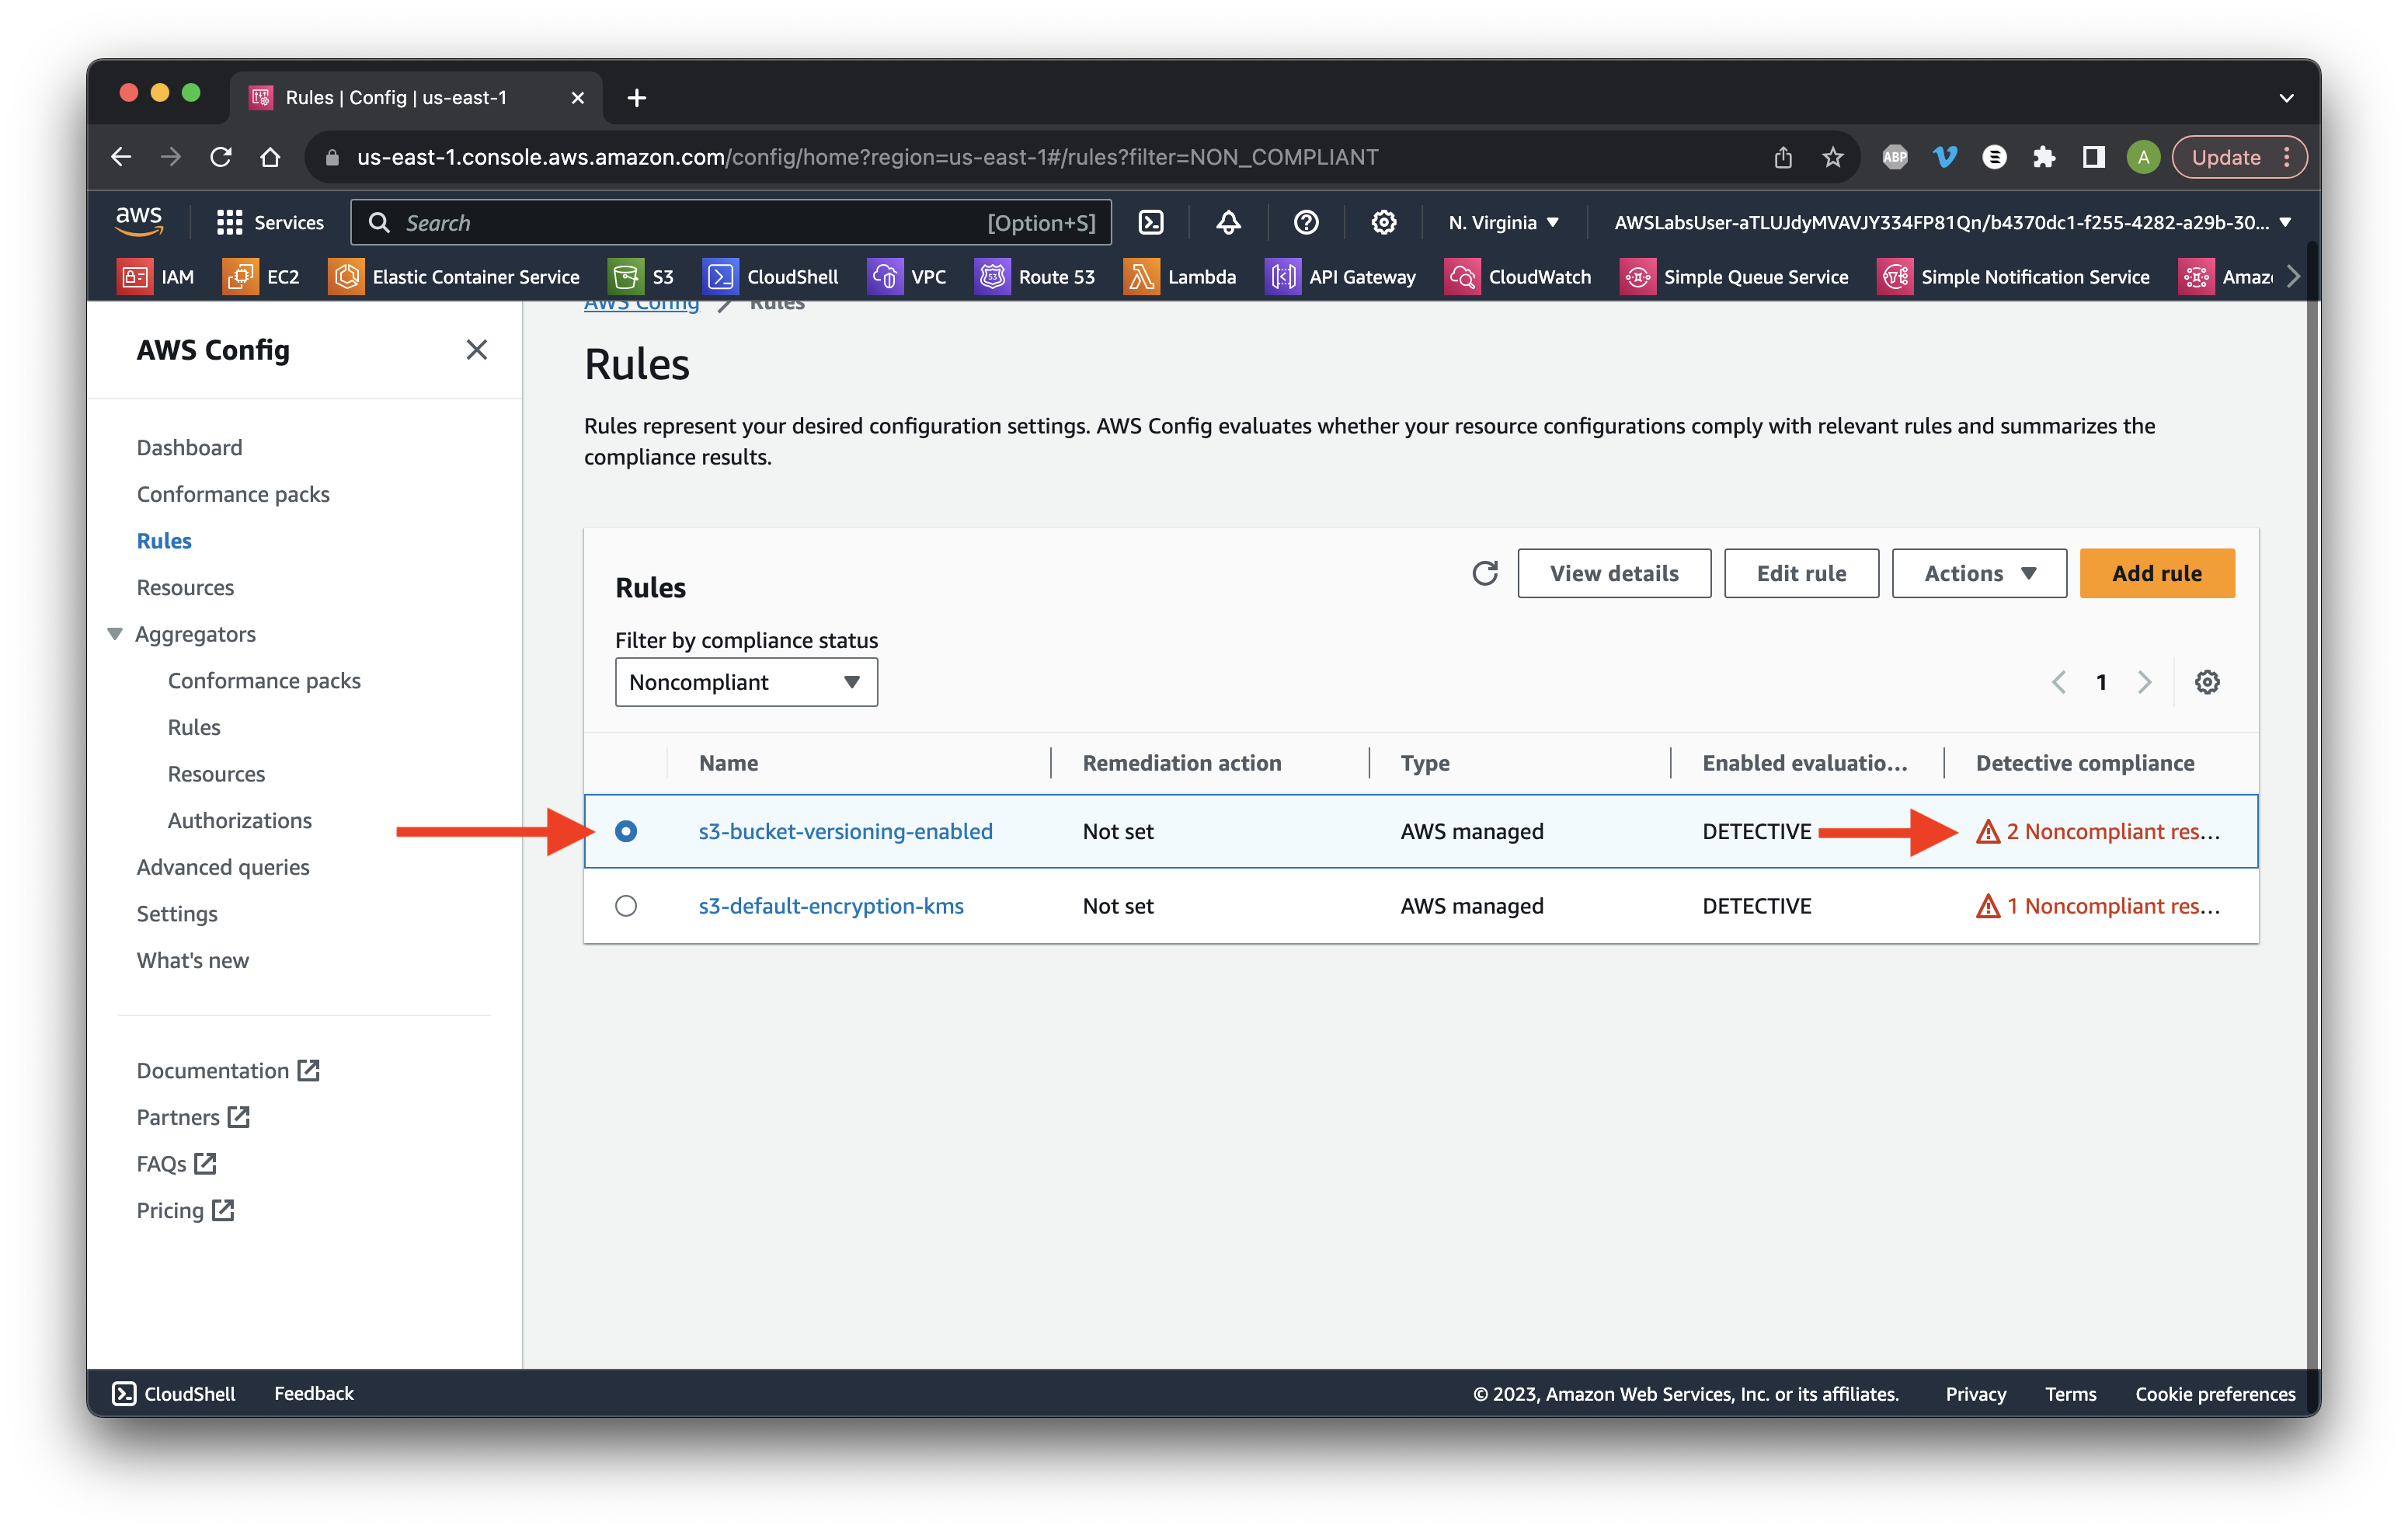
Task: Open the Lambda service shortcut
Action: pyautogui.click(x=1180, y=277)
